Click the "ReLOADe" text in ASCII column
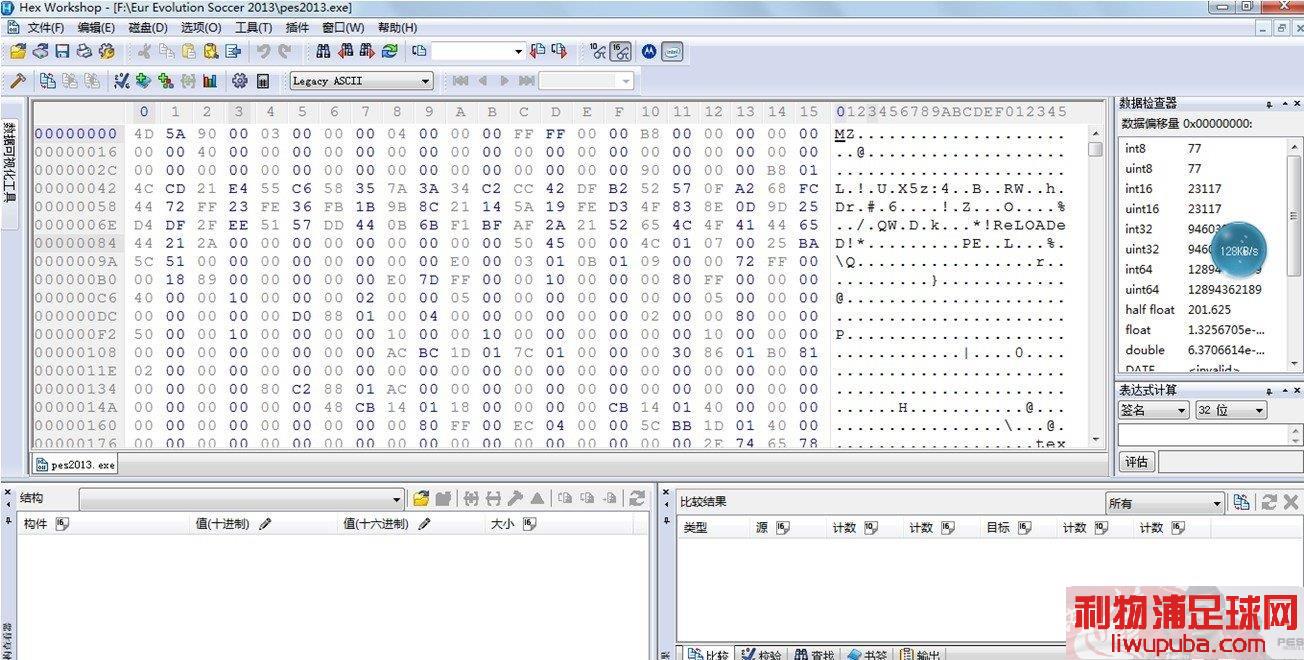This screenshot has width=1304, height=660. click(1027, 225)
